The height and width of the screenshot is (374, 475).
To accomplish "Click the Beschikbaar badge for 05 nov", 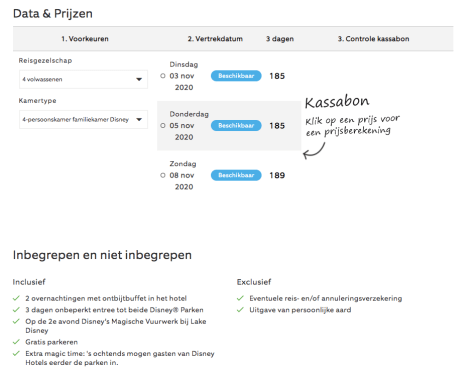I will click(x=236, y=126).
